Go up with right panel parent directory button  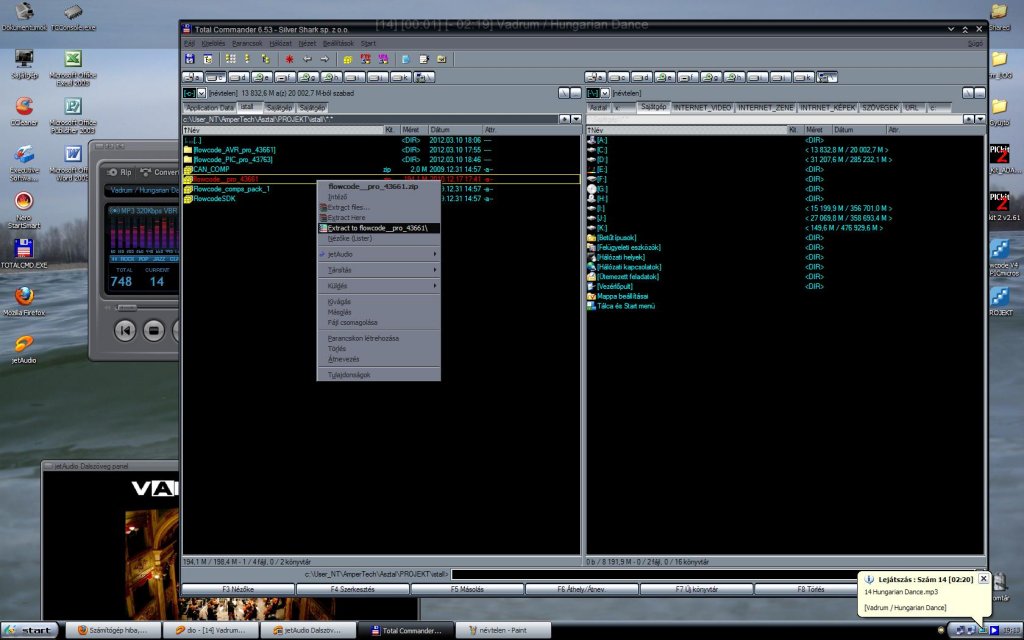point(979,93)
